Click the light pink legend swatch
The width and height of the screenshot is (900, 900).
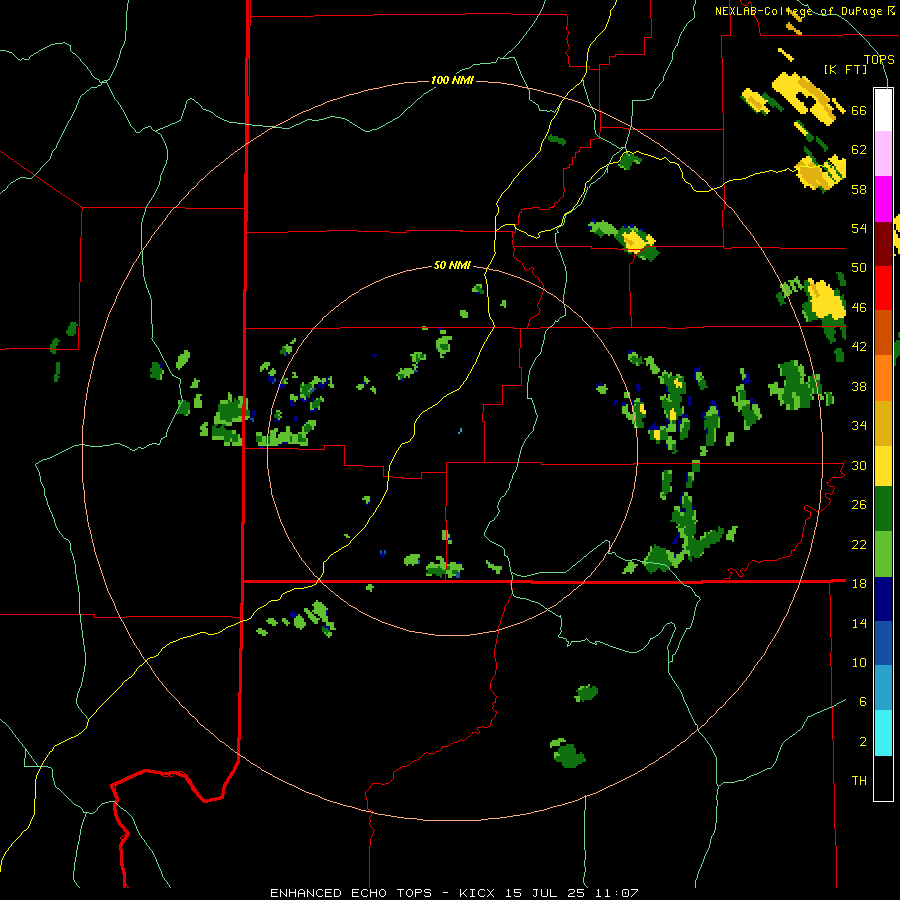[x=883, y=153]
